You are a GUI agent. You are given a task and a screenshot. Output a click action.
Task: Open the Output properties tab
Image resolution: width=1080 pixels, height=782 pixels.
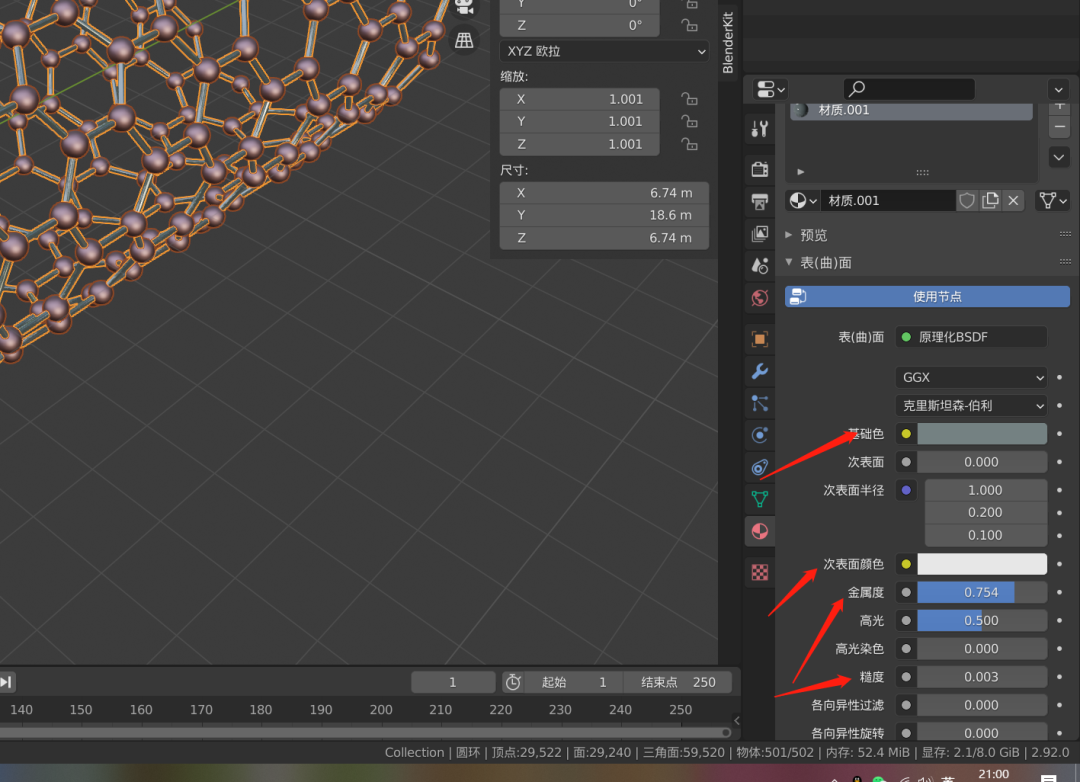coord(760,201)
